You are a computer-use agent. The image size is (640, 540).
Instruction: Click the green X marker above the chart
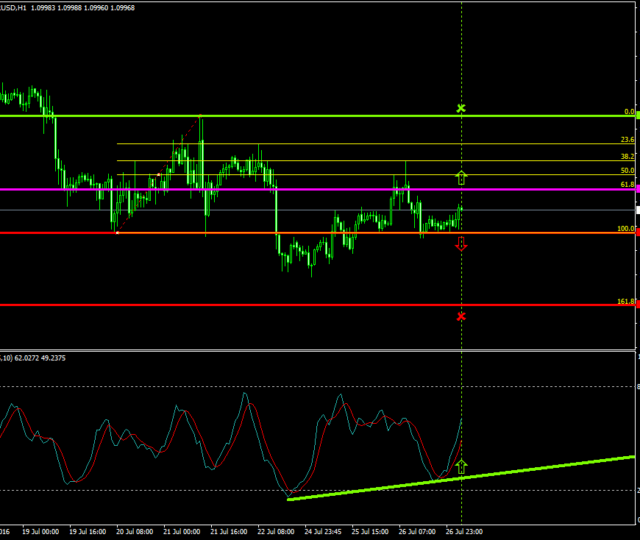click(x=461, y=107)
